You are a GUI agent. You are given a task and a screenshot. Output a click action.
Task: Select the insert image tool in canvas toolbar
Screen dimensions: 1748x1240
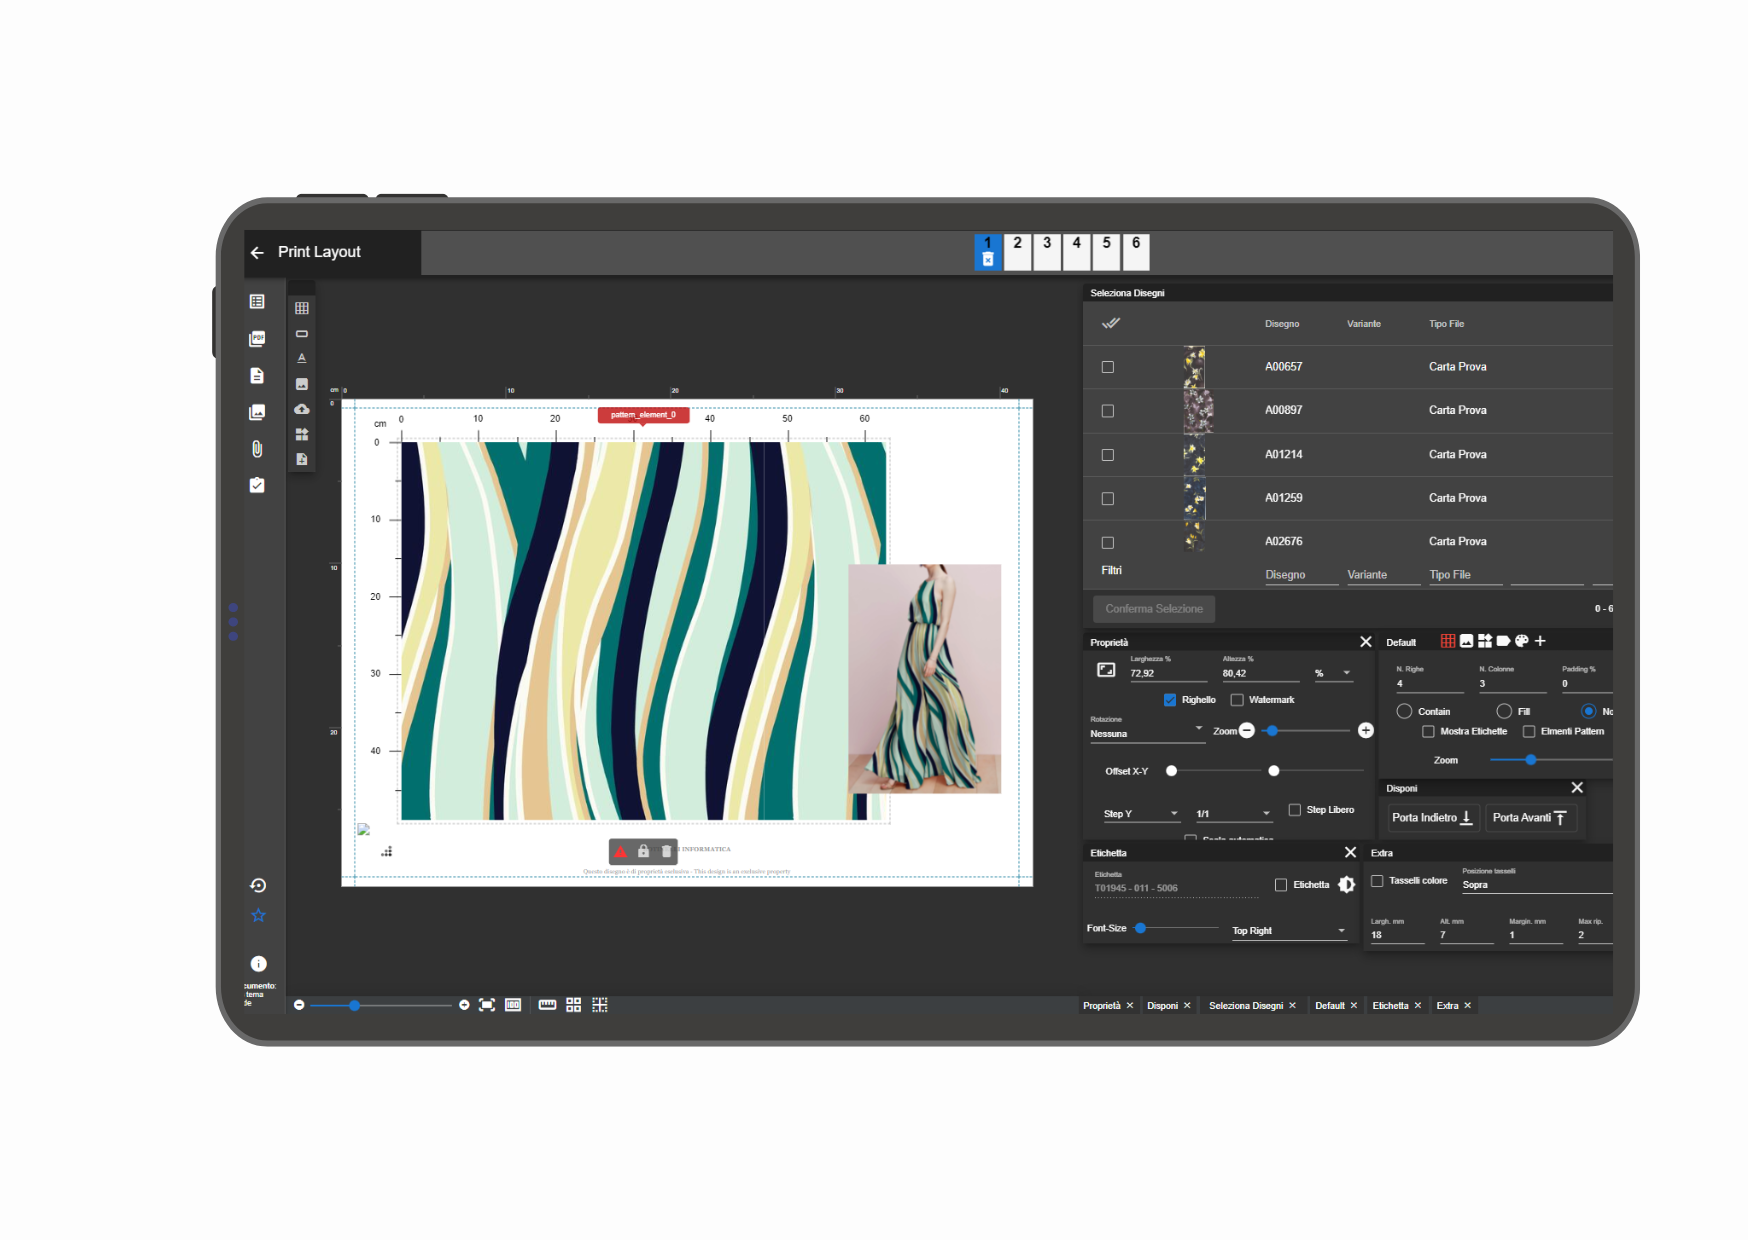point(302,384)
